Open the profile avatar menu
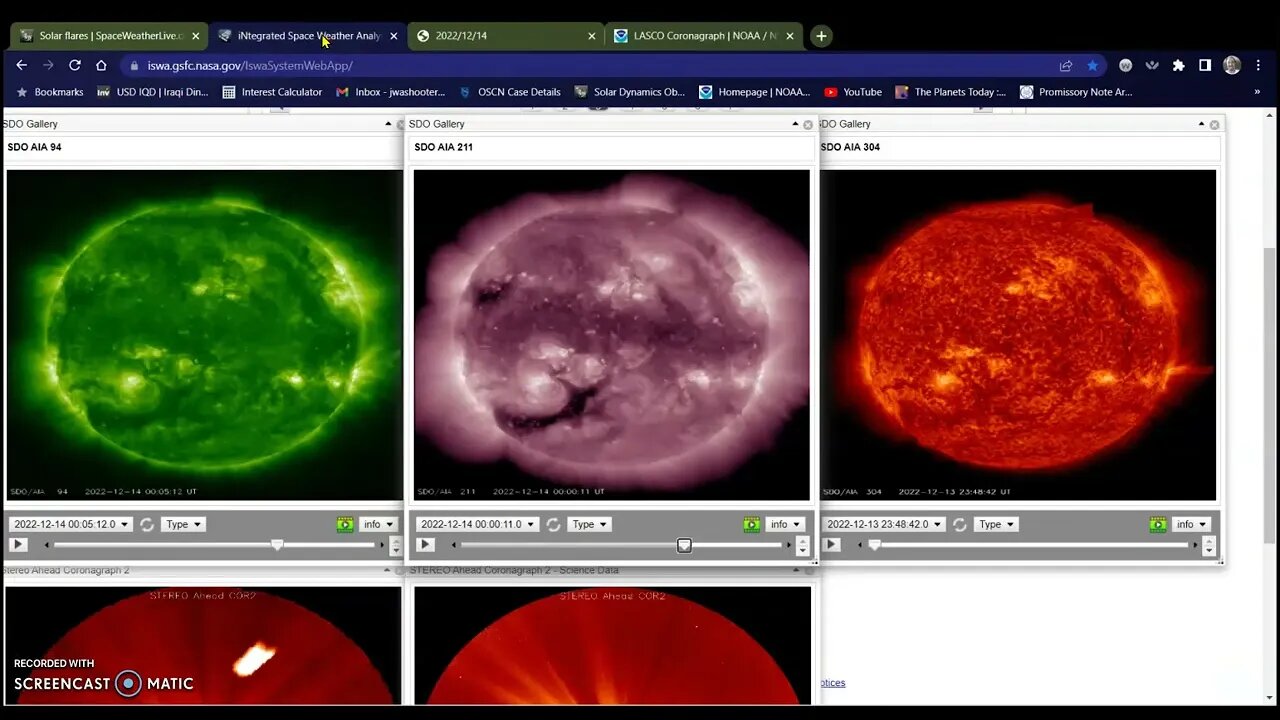Screen dimensions: 1280x720 coord(1232,65)
